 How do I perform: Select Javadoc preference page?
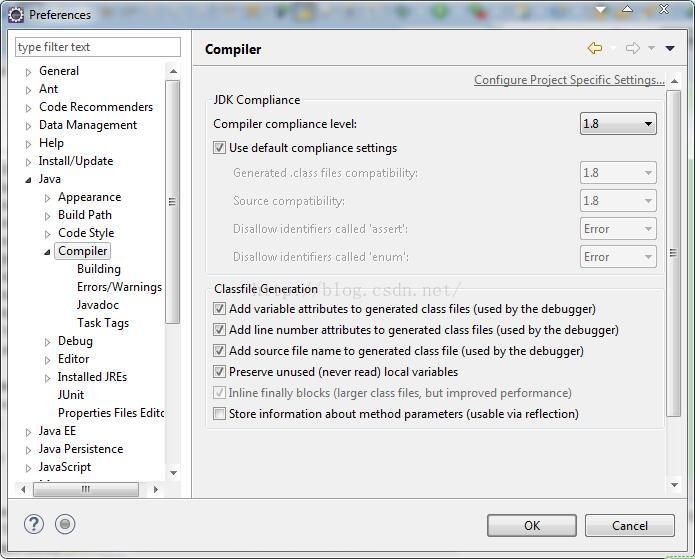(98, 305)
